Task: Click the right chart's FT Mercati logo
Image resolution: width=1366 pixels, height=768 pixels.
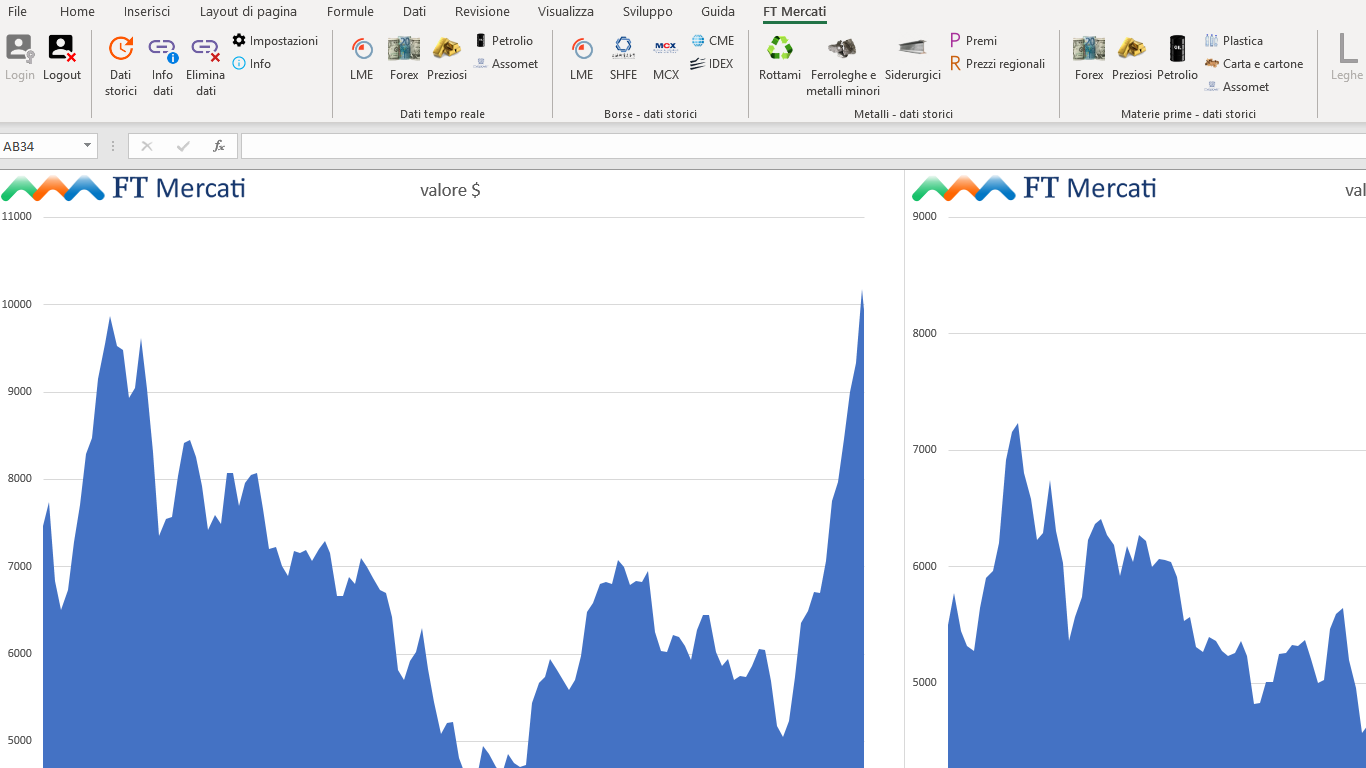Action: (1035, 188)
